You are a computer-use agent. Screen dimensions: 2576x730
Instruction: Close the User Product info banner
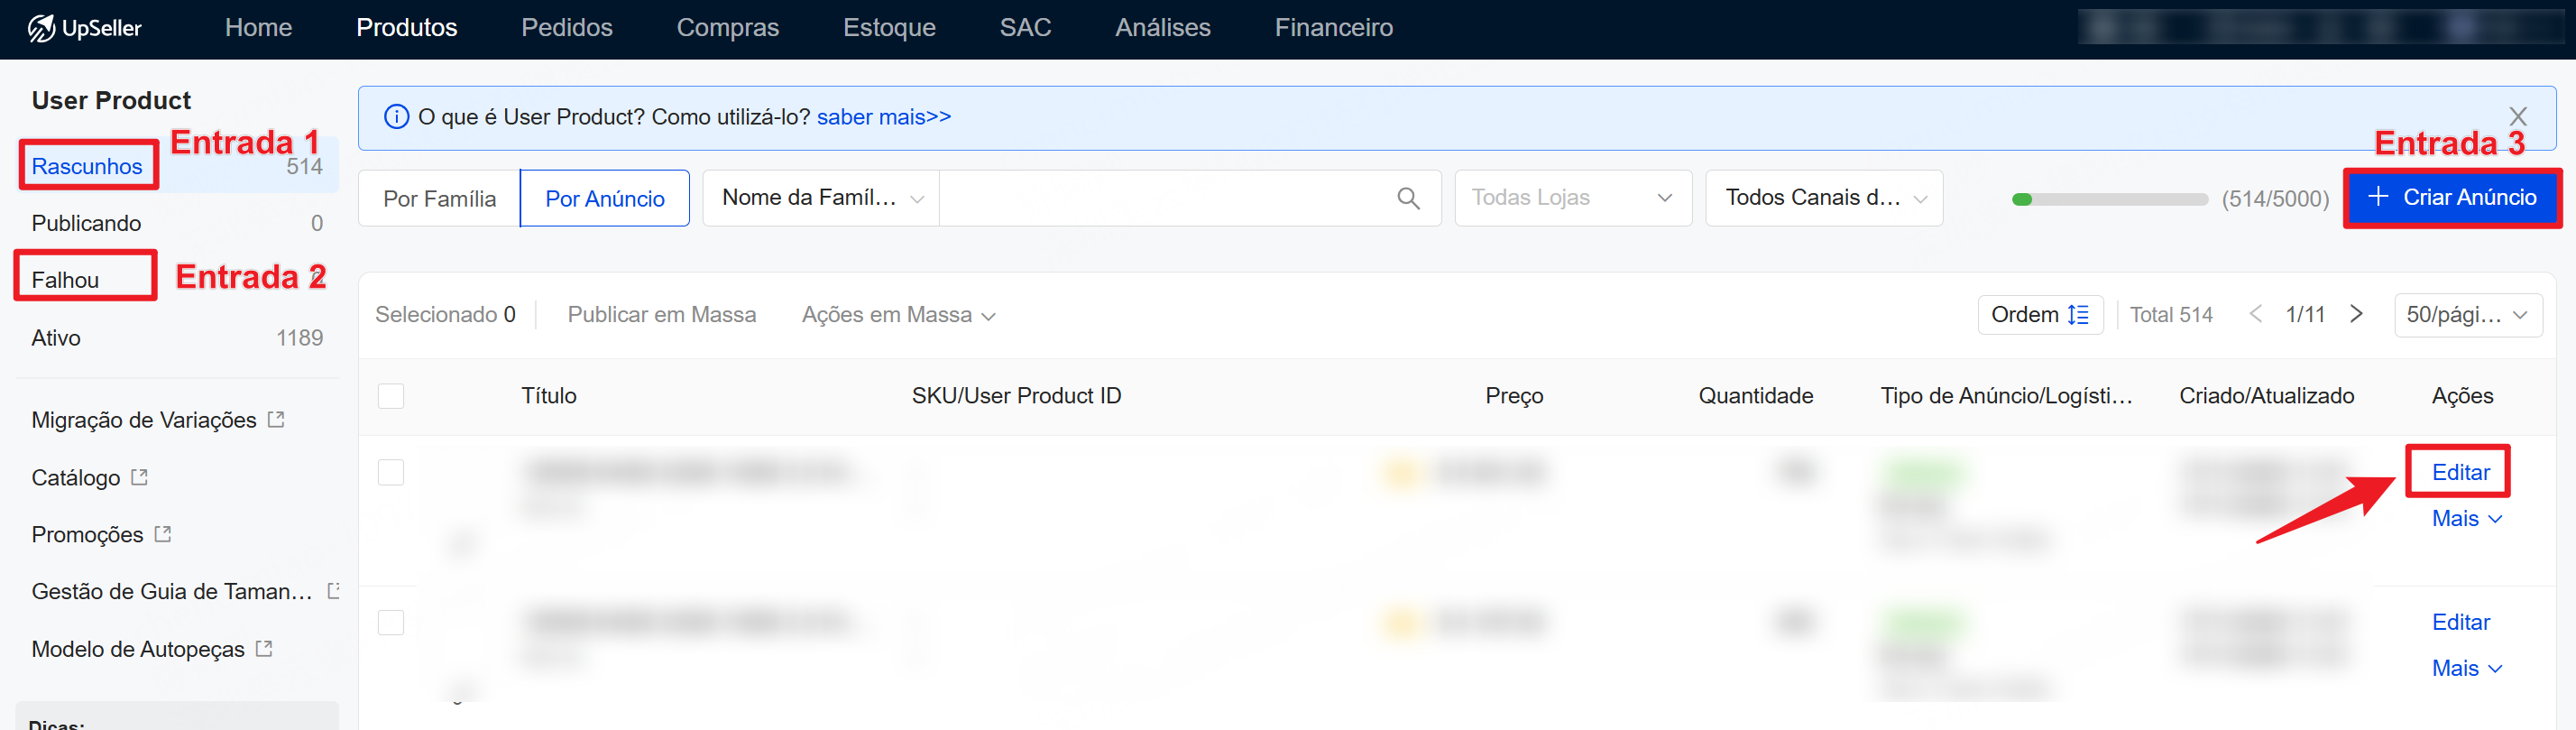click(x=2517, y=116)
